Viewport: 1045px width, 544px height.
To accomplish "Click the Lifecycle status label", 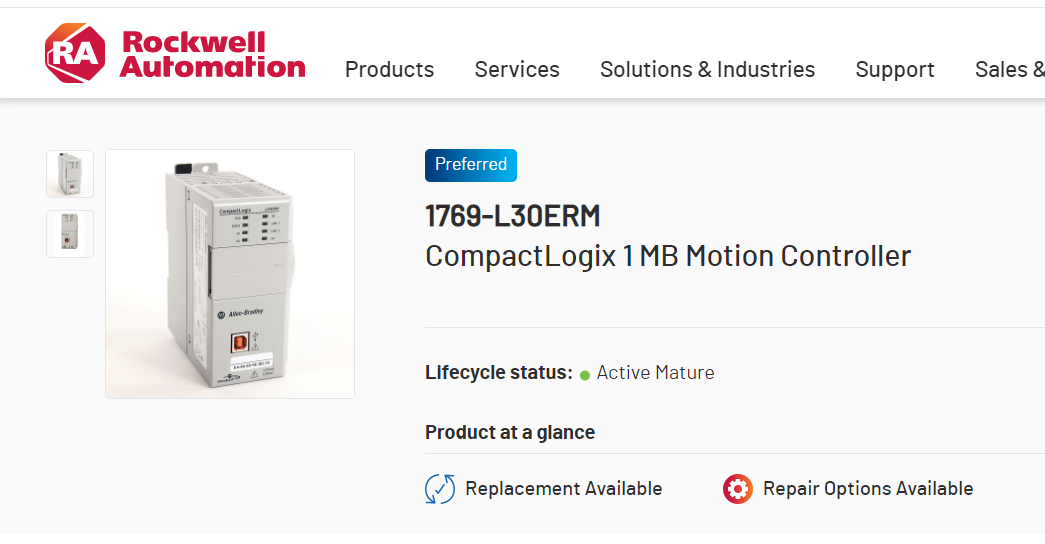I will (x=498, y=373).
